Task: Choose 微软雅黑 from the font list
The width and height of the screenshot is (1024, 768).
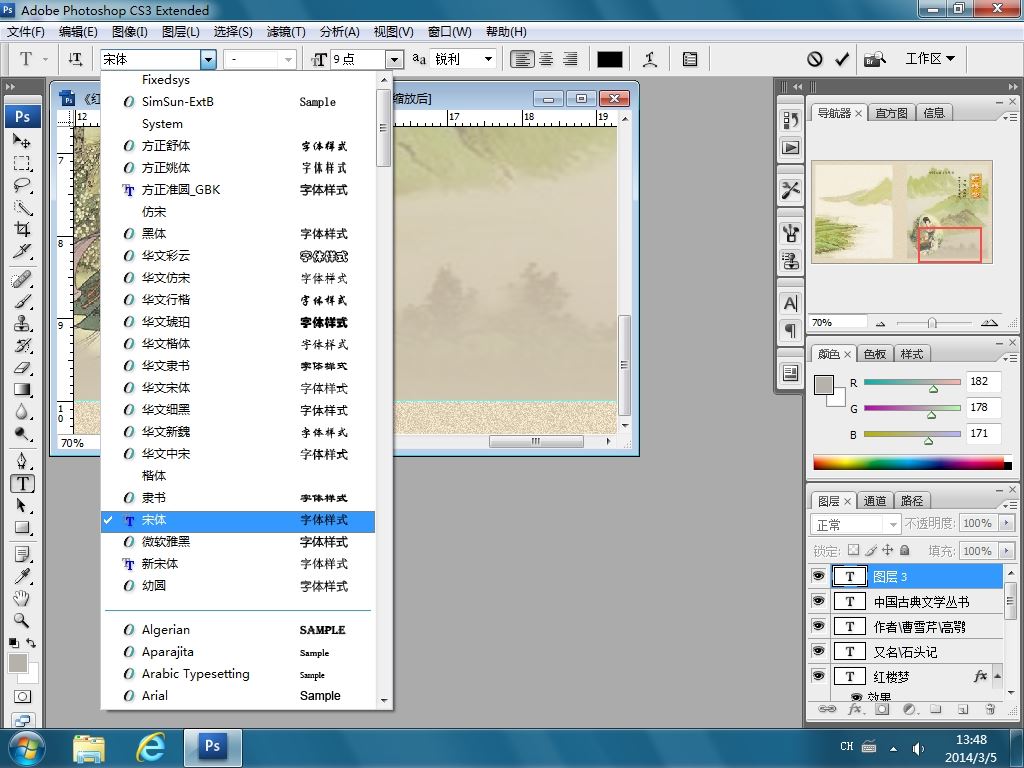Action: 238,542
